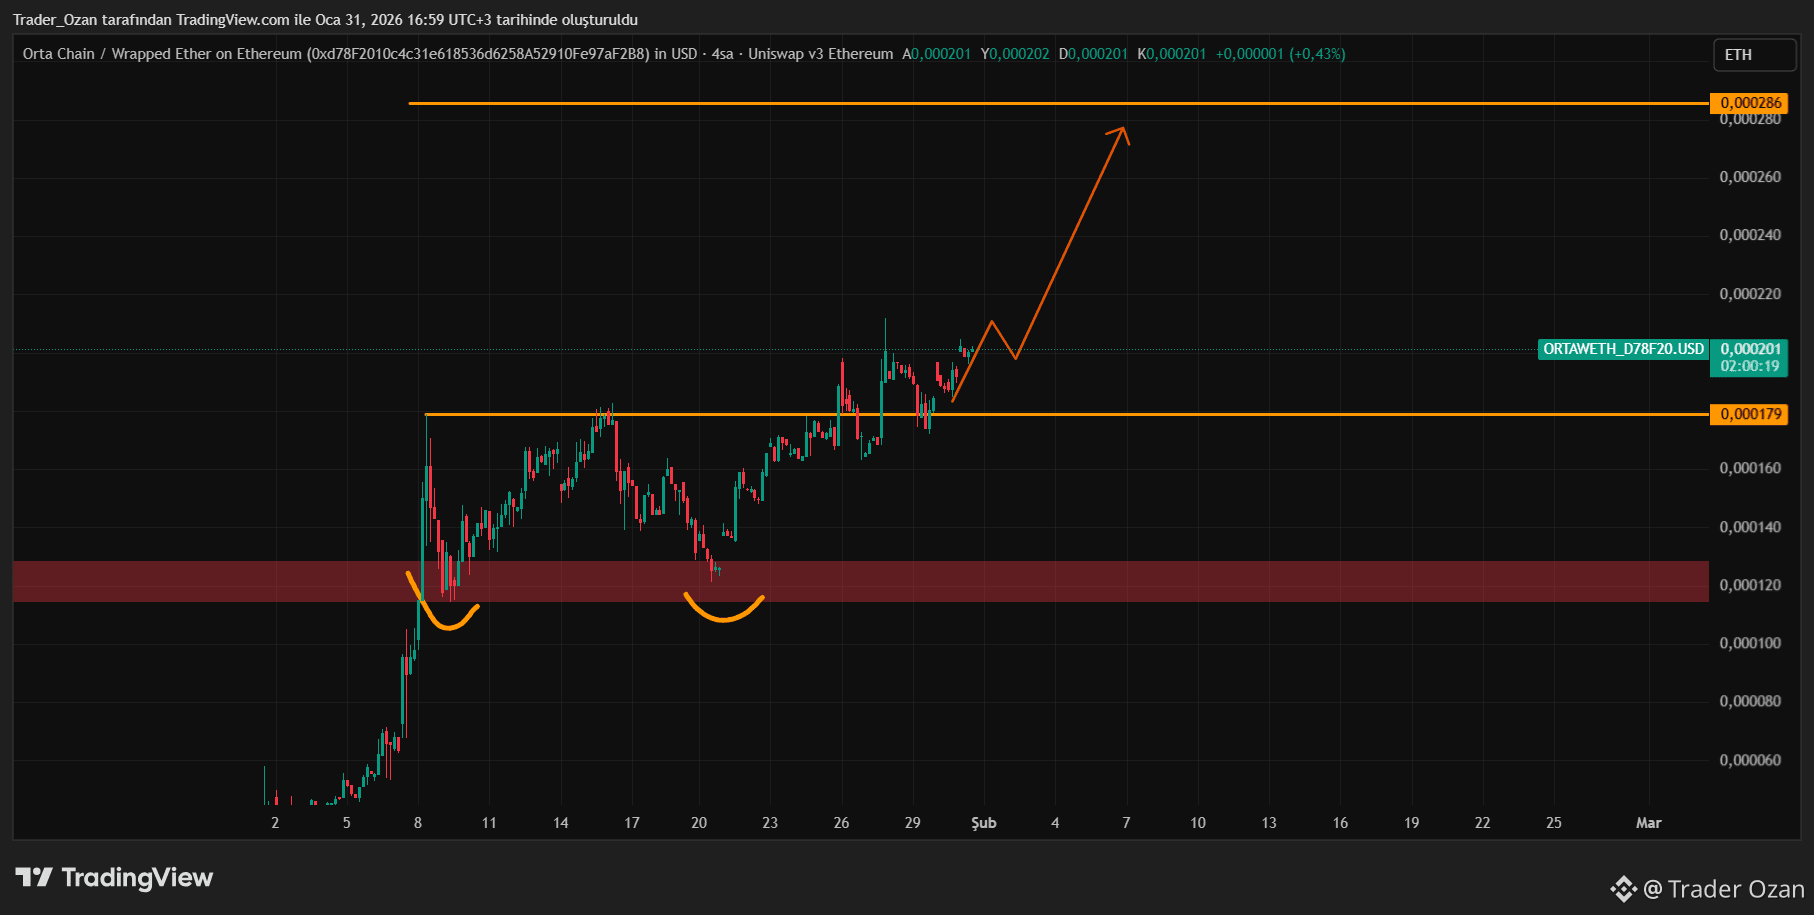Click the ORTAWETH_D78F20.USD symbol tag
This screenshot has height=915, width=1814.
[x=1623, y=349]
